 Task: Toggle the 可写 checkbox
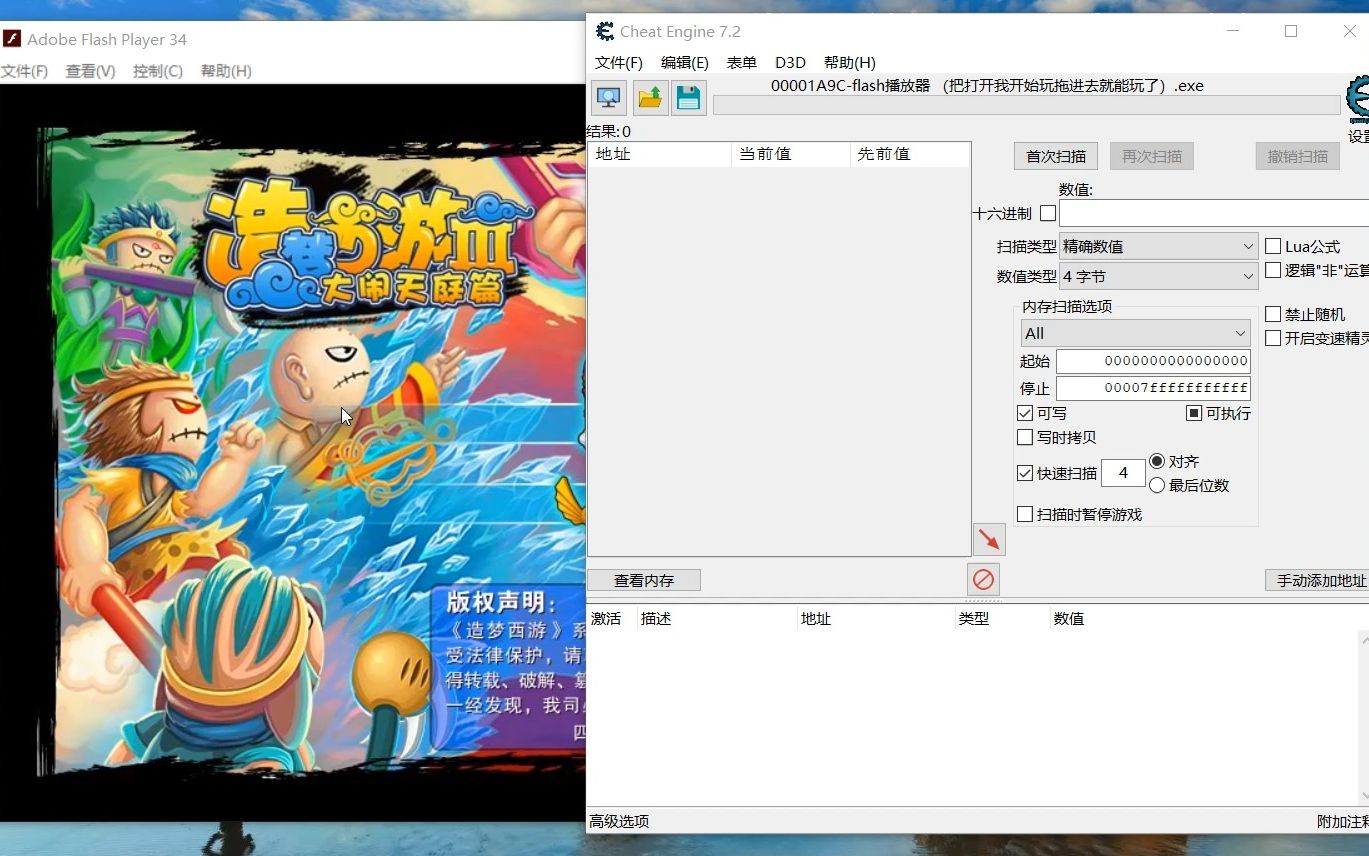click(x=1025, y=413)
